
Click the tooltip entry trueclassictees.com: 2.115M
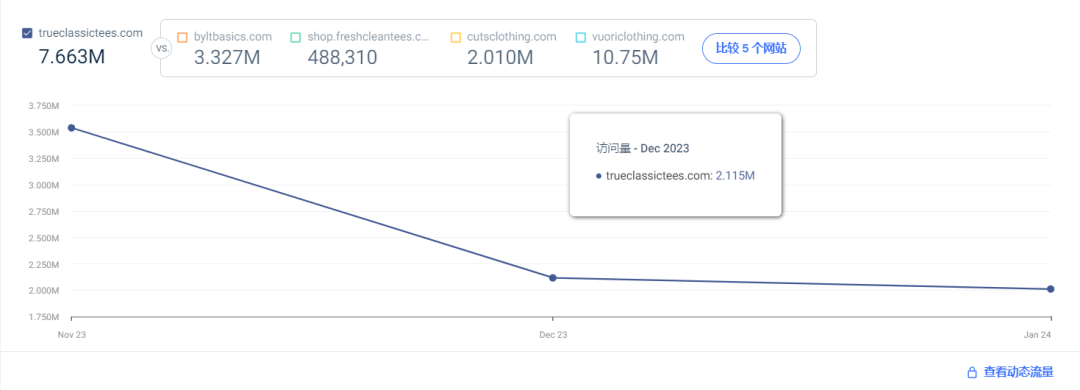pyautogui.click(x=676, y=176)
